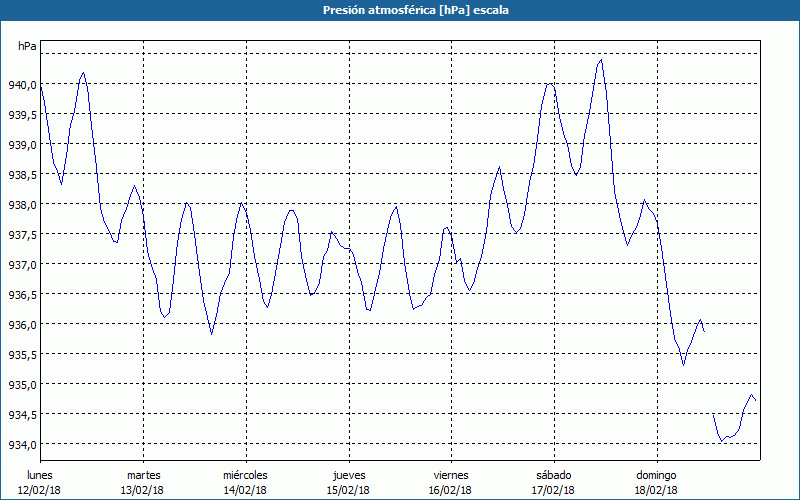Click the highest peak of the pressure curve

pyautogui.click(x=600, y=60)
